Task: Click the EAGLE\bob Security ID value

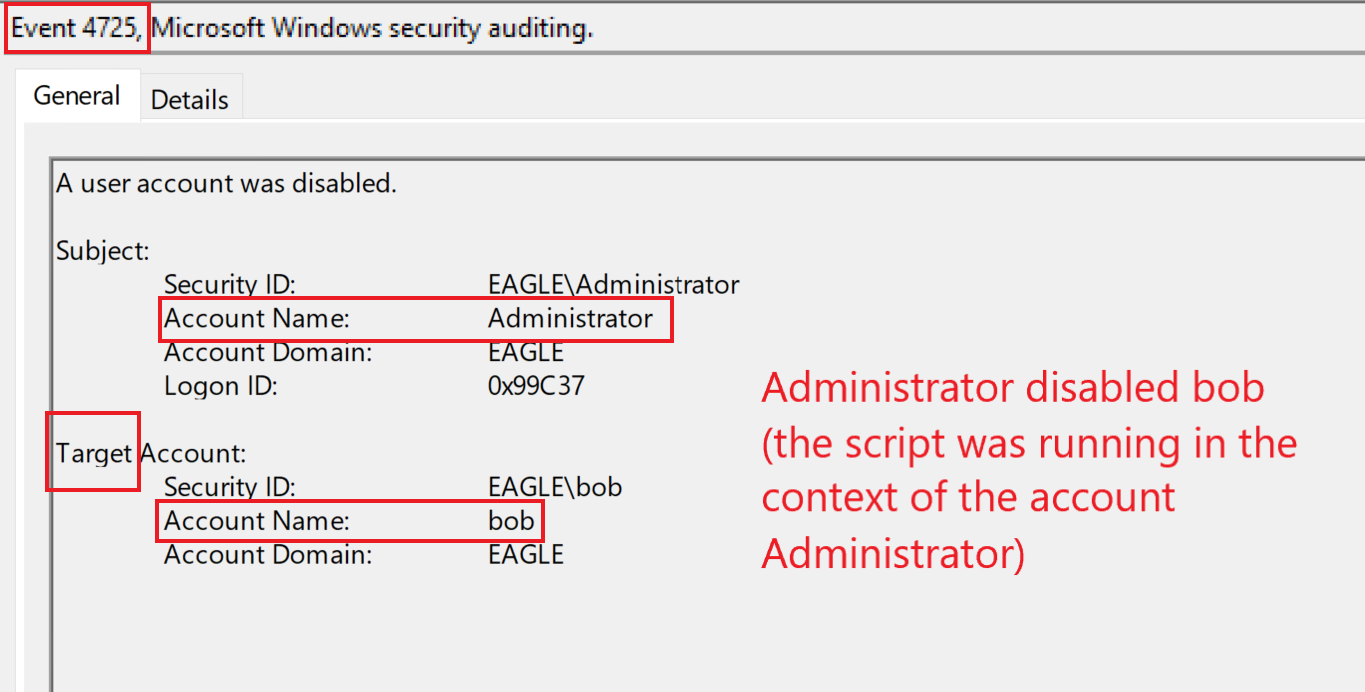Action: pos(555,487)
